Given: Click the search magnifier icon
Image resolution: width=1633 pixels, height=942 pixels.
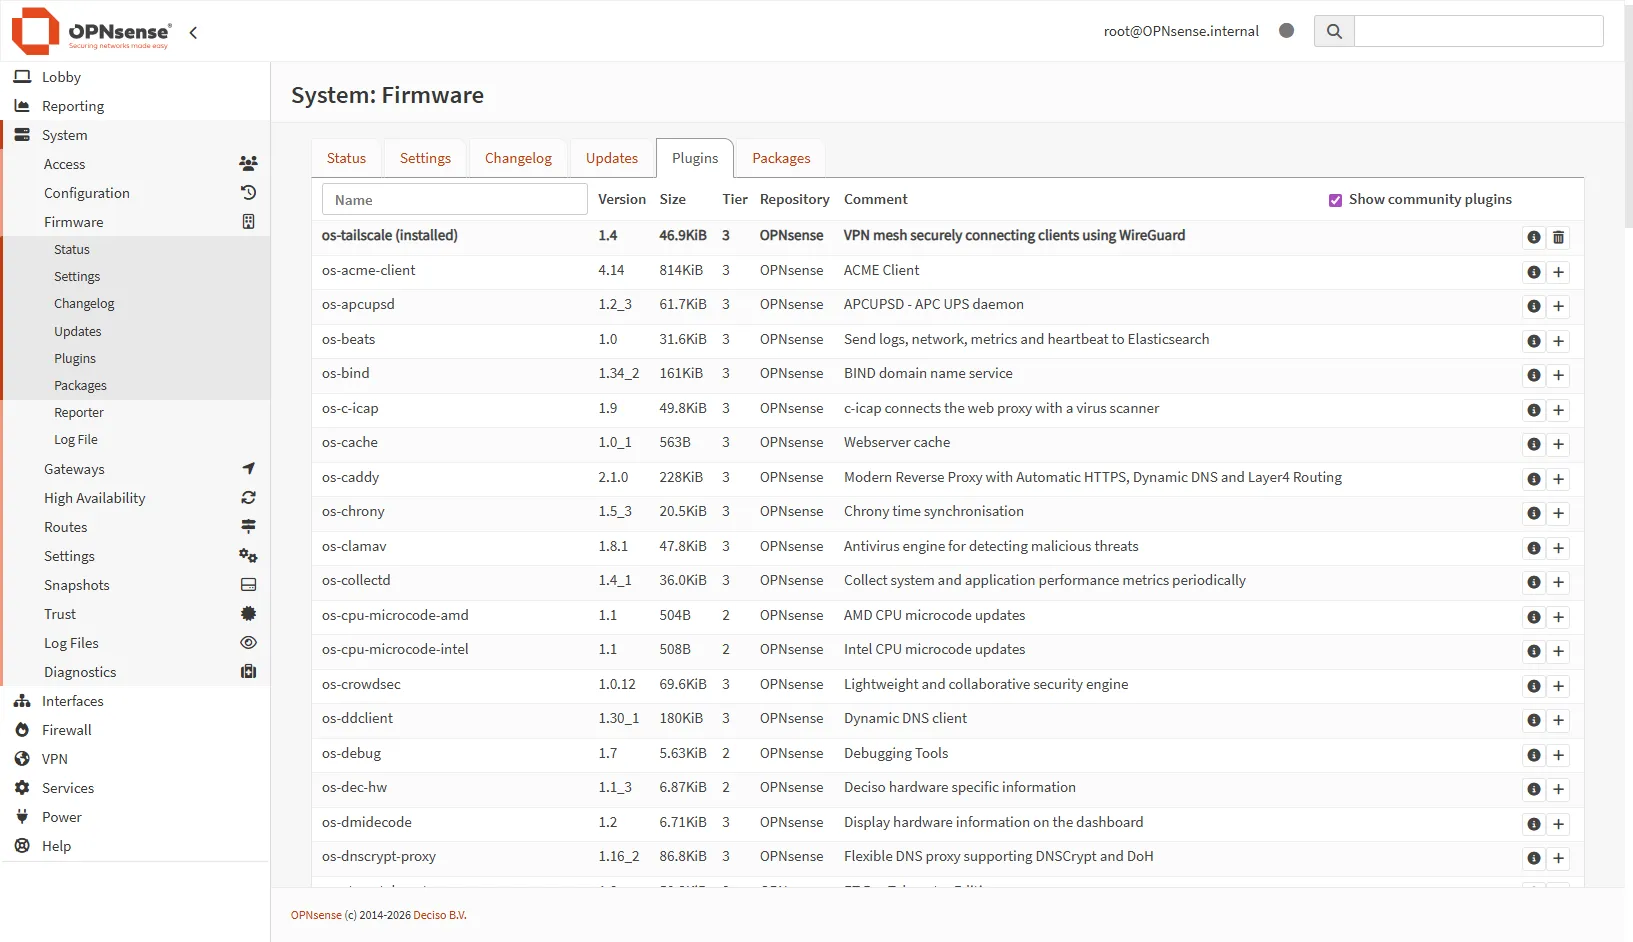Looking at the screenshot, I should click(x=1333, y=31).
